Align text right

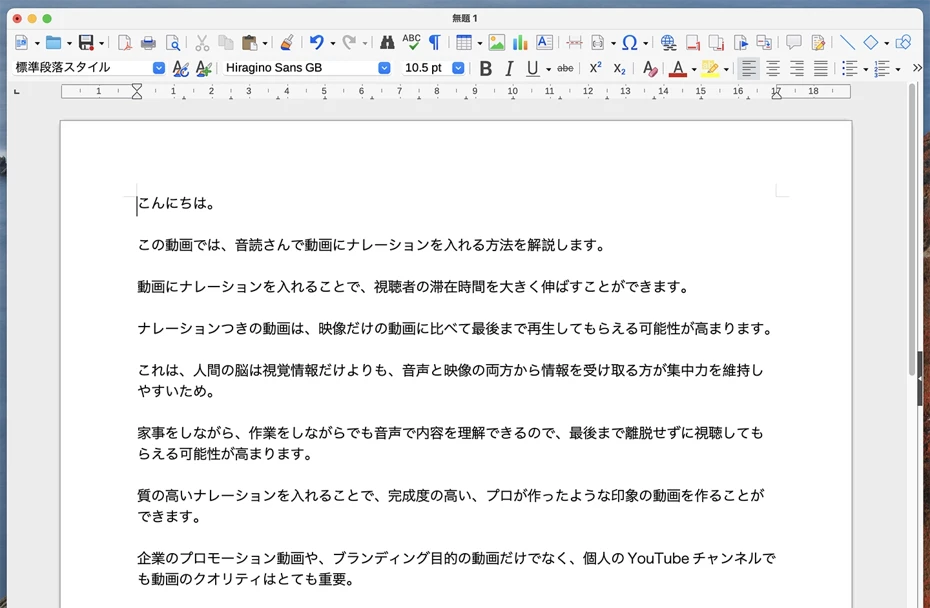797,69
